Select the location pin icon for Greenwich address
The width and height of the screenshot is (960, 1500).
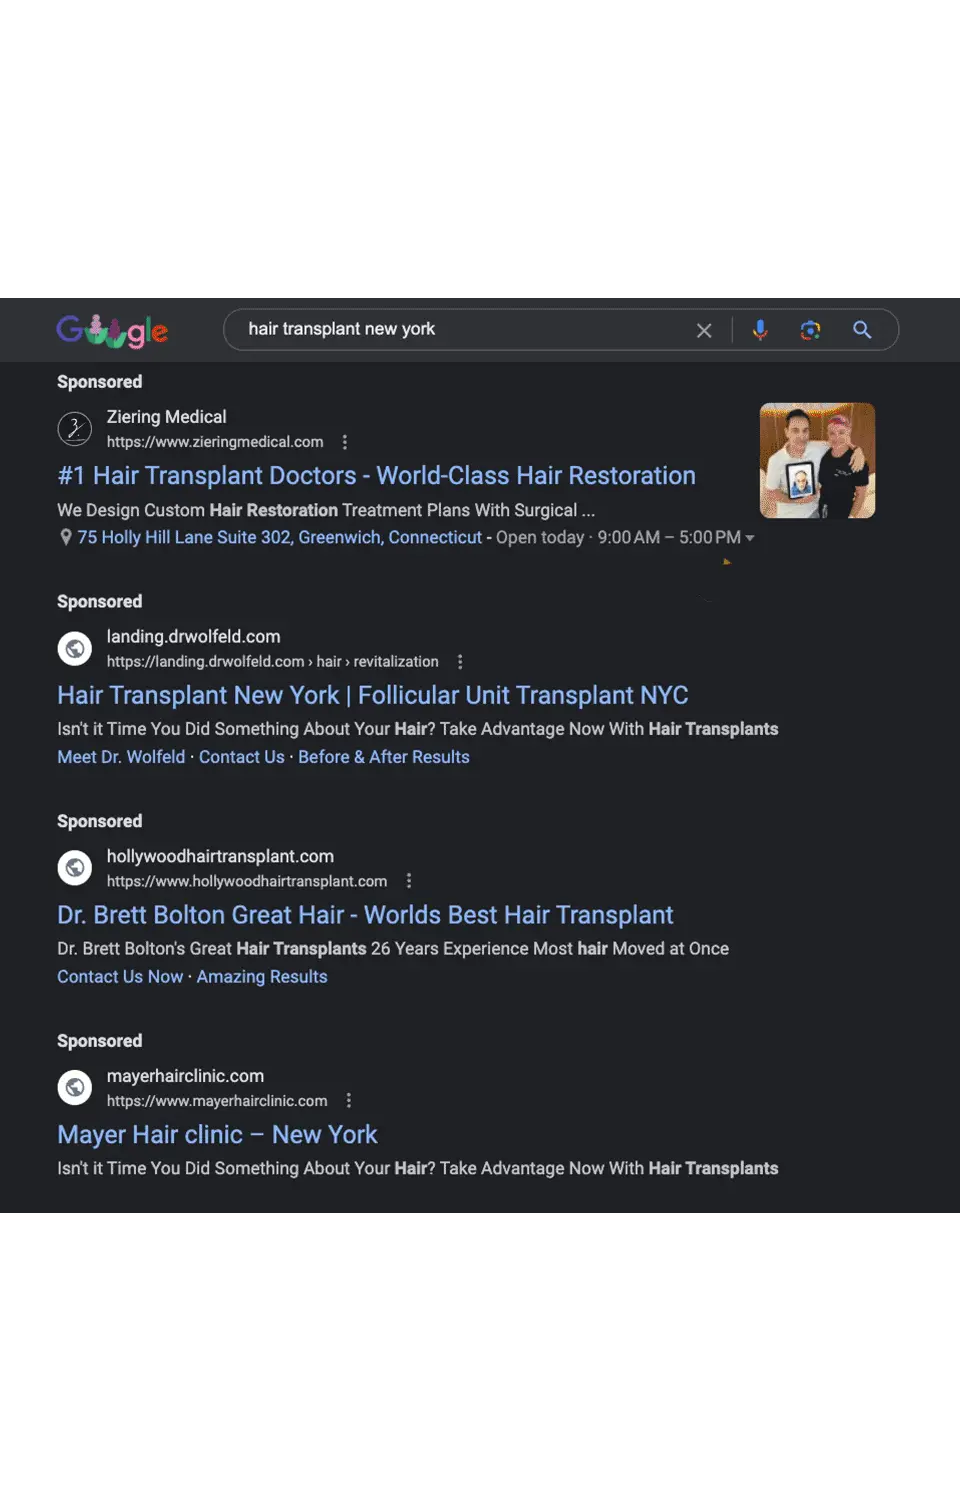click(65, 537)
